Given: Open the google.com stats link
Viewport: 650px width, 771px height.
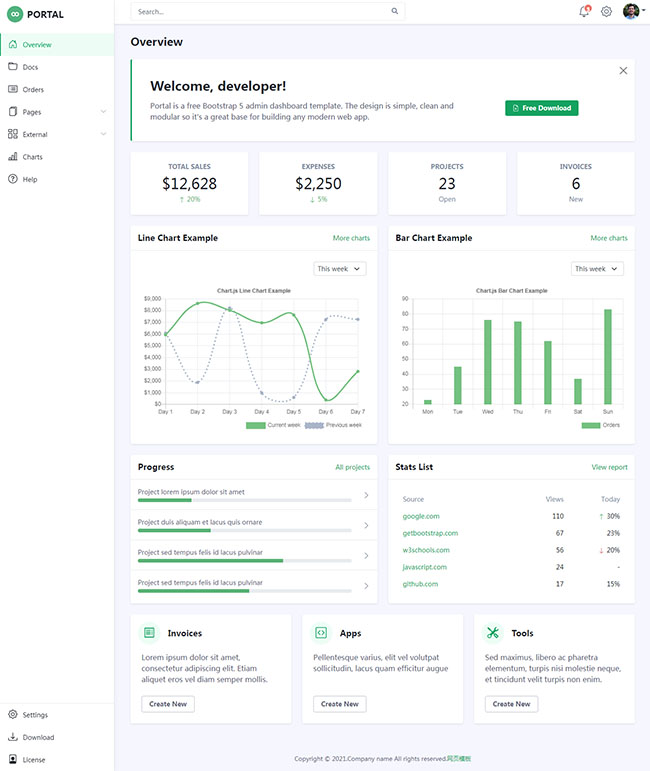Looking at the screenshot, I should [421, 516].
